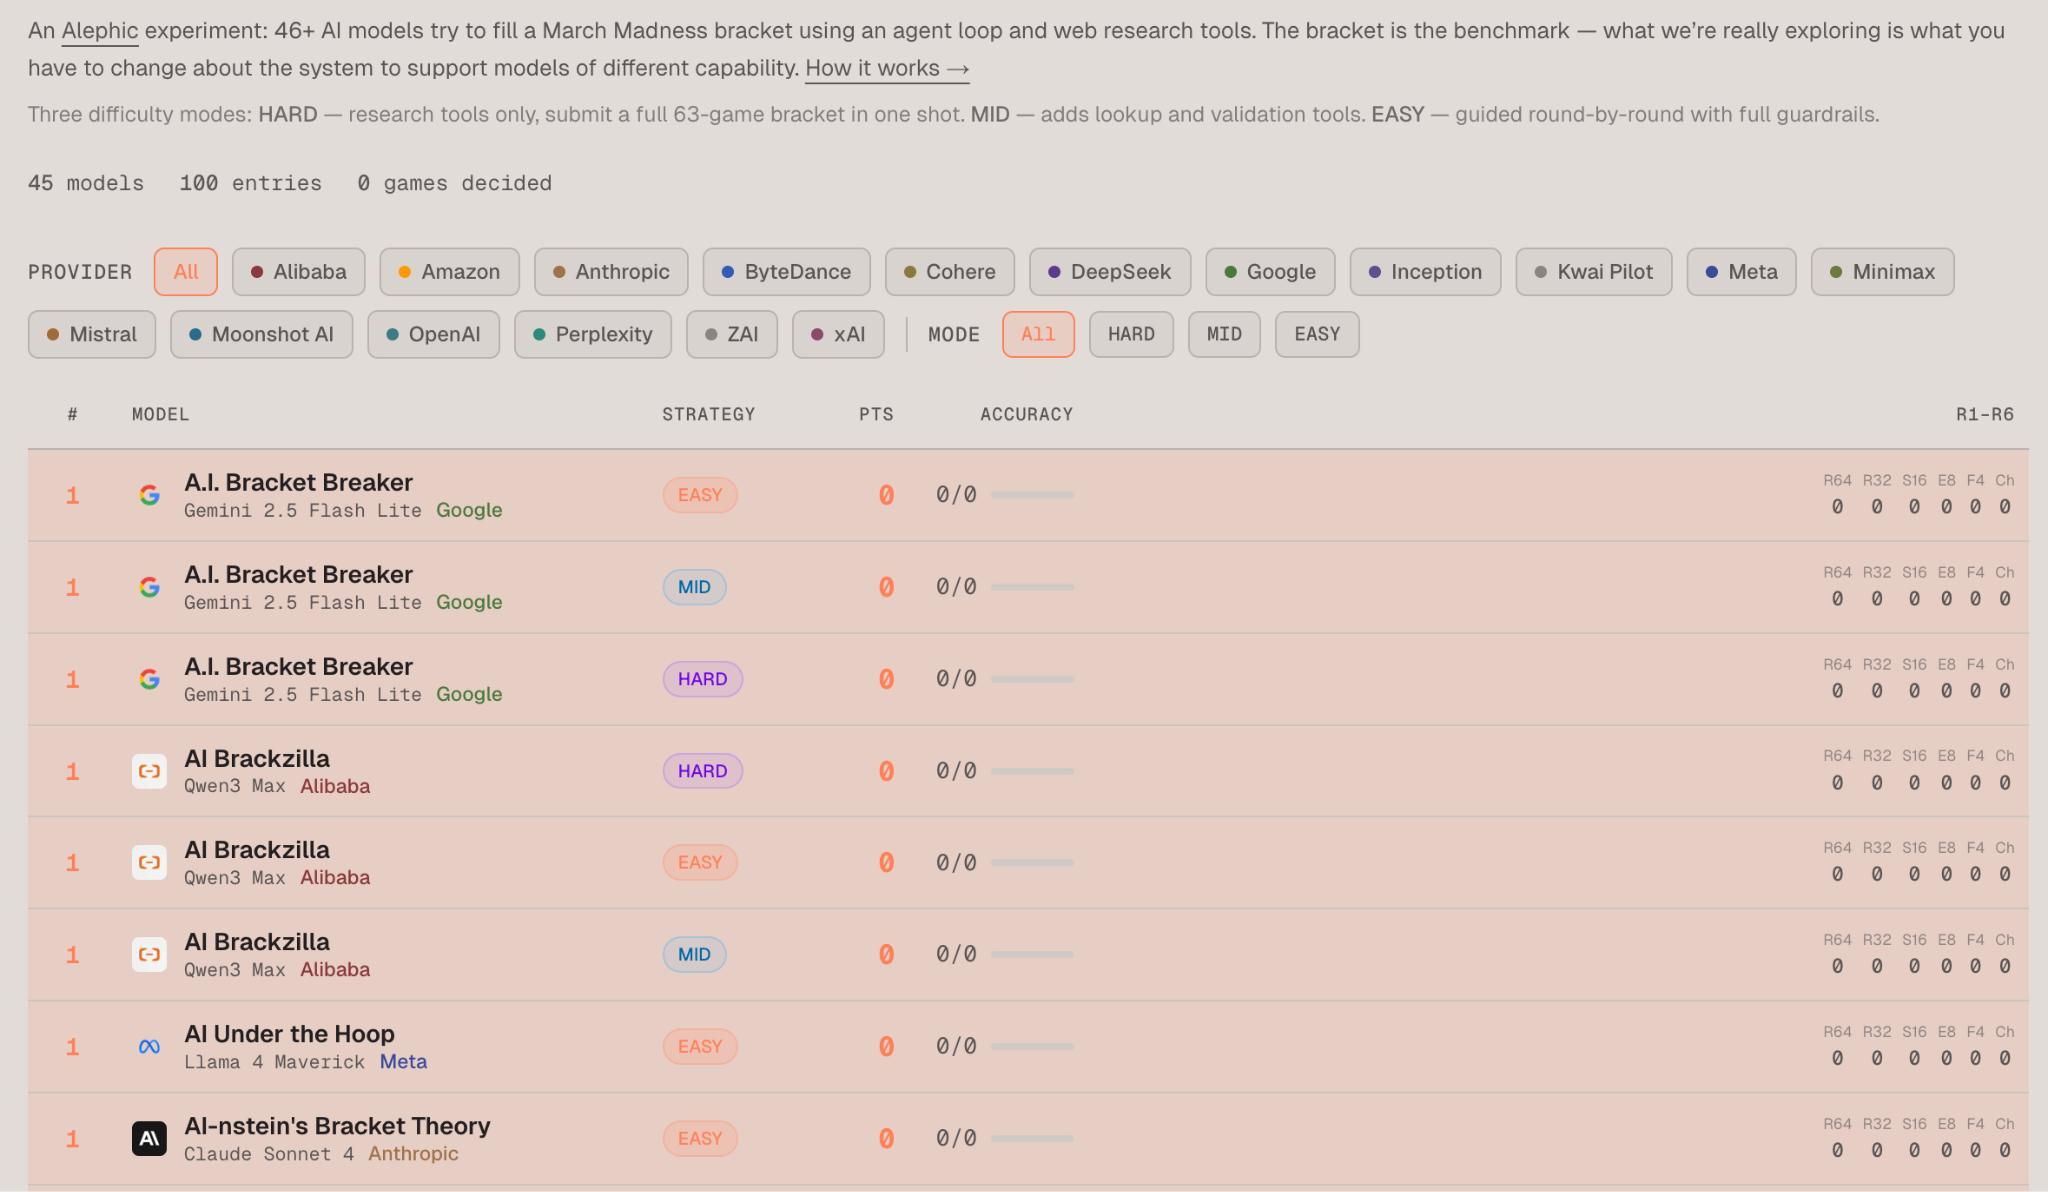Viewport: 2048px width, 1192px height.
Task: Click Alibaba Qwen icon beside HARD AI Brackzilla
Action: (149, 771)
